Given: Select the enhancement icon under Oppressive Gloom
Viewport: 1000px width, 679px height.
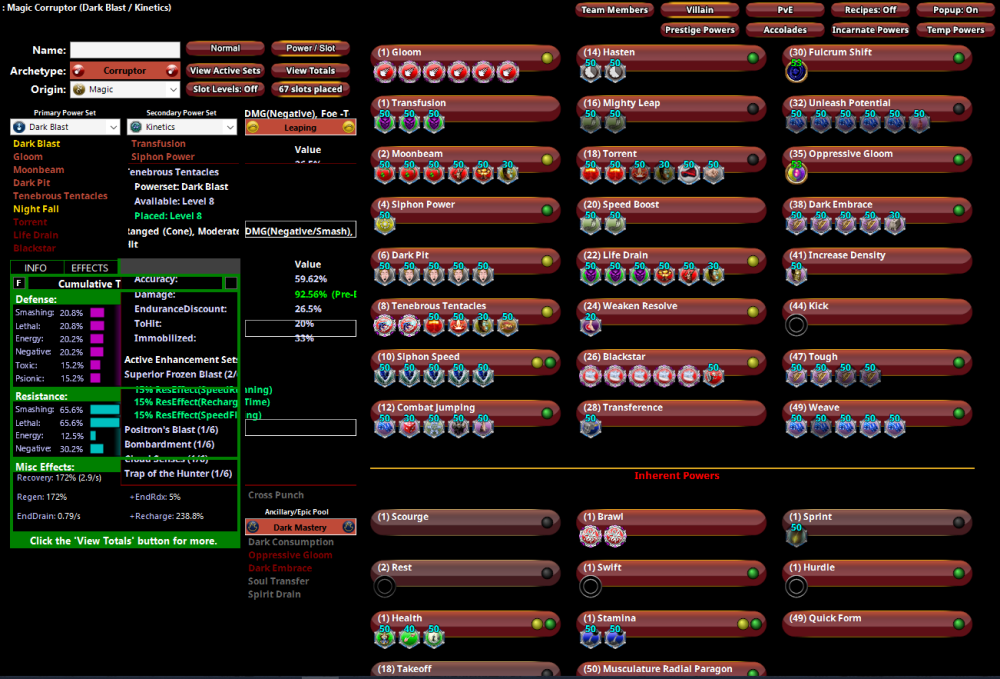Looking at the screenshot, I should [x=797, y=173].
